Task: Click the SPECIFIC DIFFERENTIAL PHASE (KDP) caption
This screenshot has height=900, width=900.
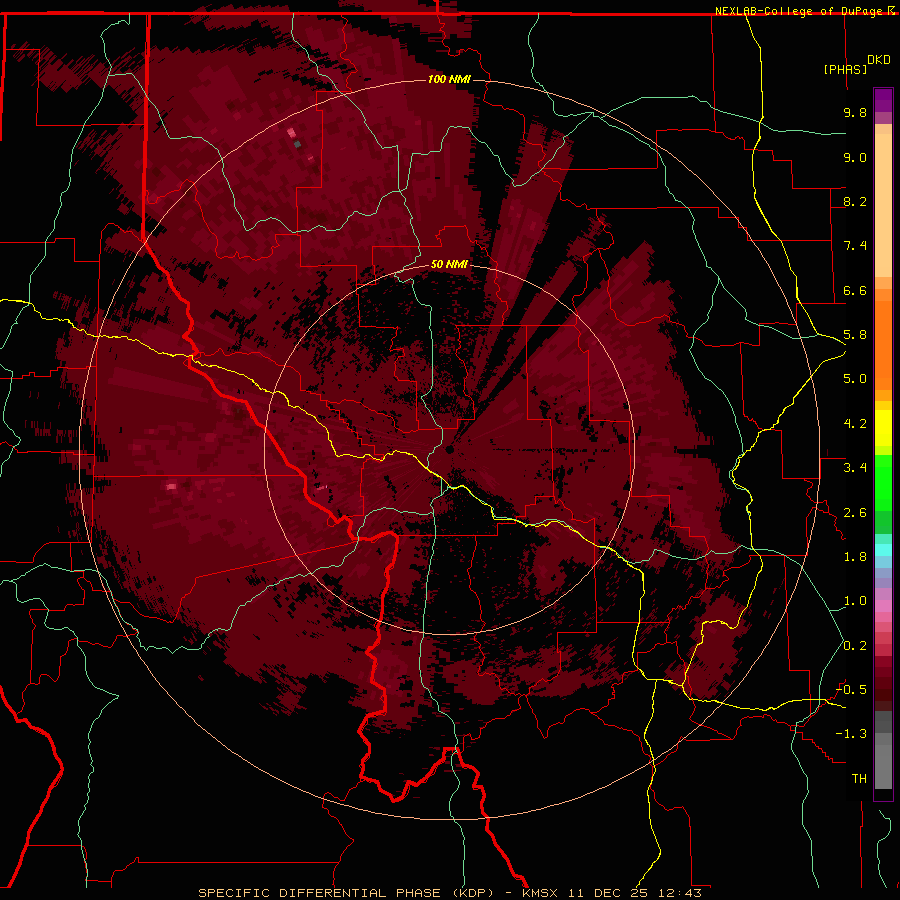Action: [346, 893]
